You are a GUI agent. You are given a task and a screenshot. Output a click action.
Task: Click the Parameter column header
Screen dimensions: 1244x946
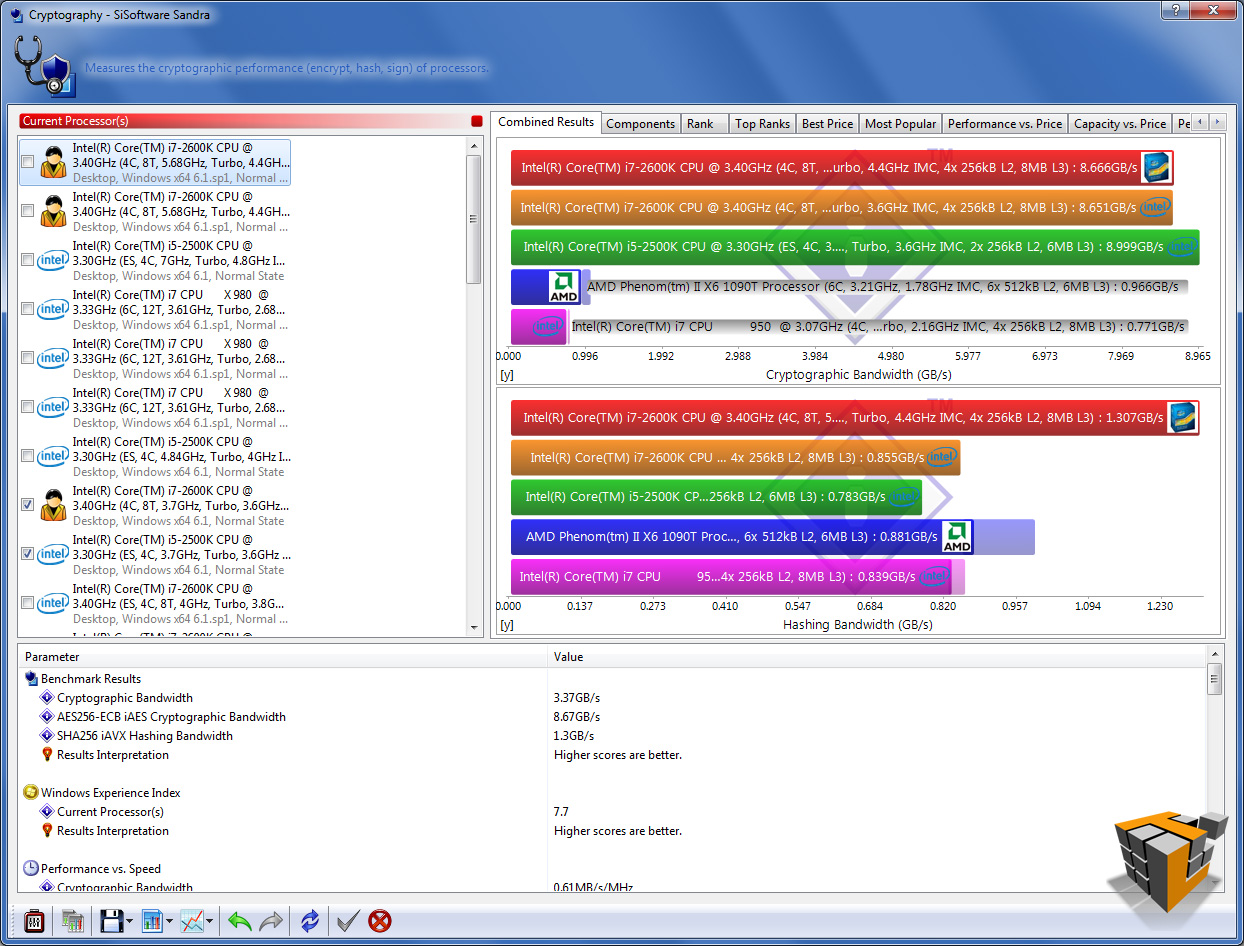point(283,657)
